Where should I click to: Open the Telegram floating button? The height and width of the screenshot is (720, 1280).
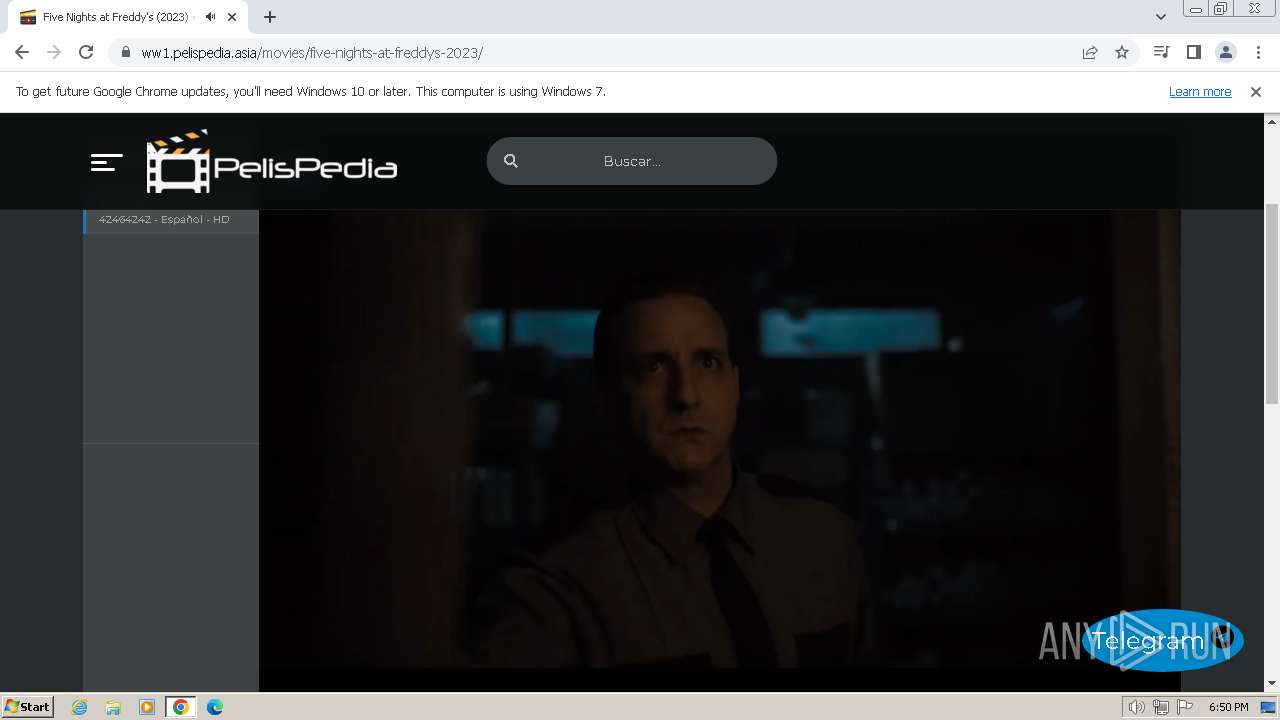(x=1162, y=640)
